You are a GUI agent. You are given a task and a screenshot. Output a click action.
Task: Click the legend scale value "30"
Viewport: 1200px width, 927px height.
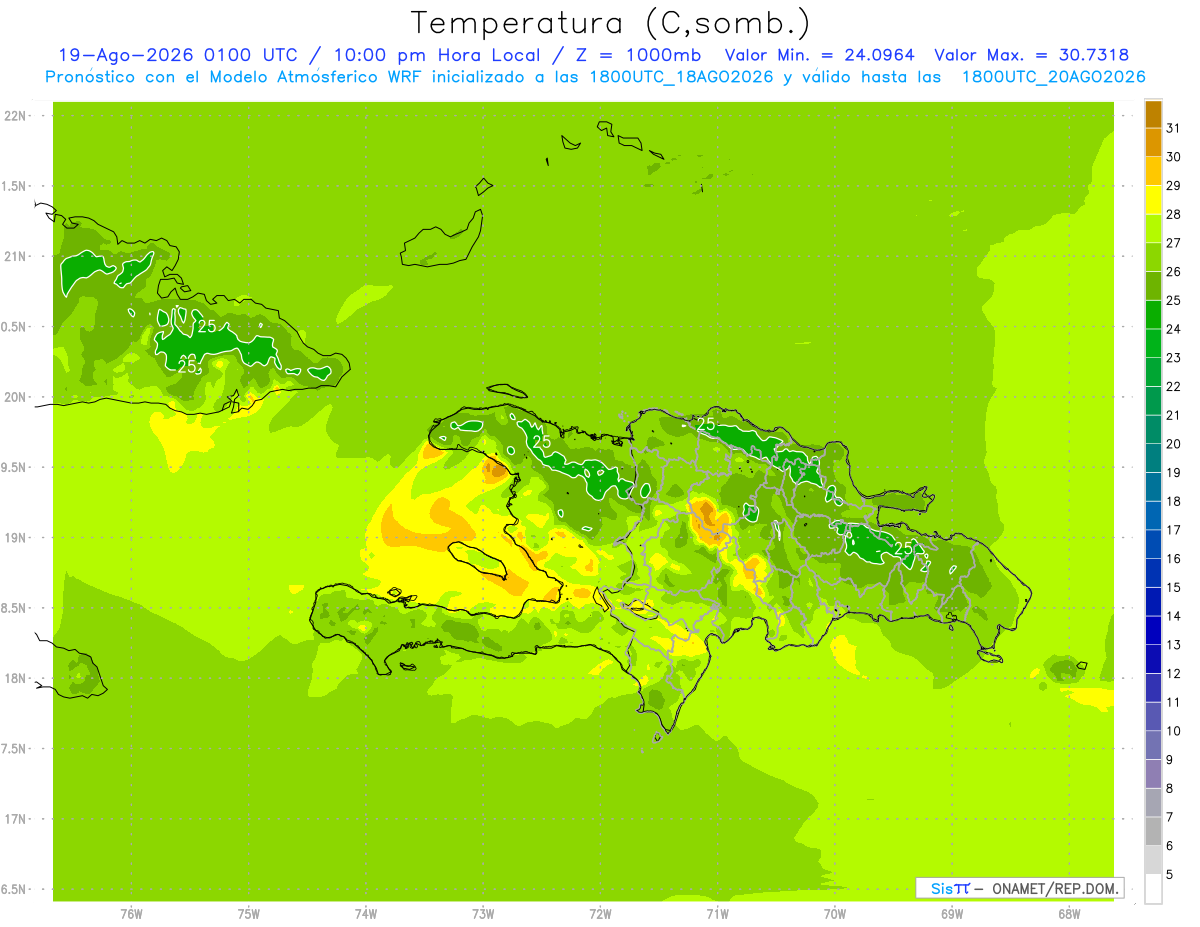(1174, 157)
